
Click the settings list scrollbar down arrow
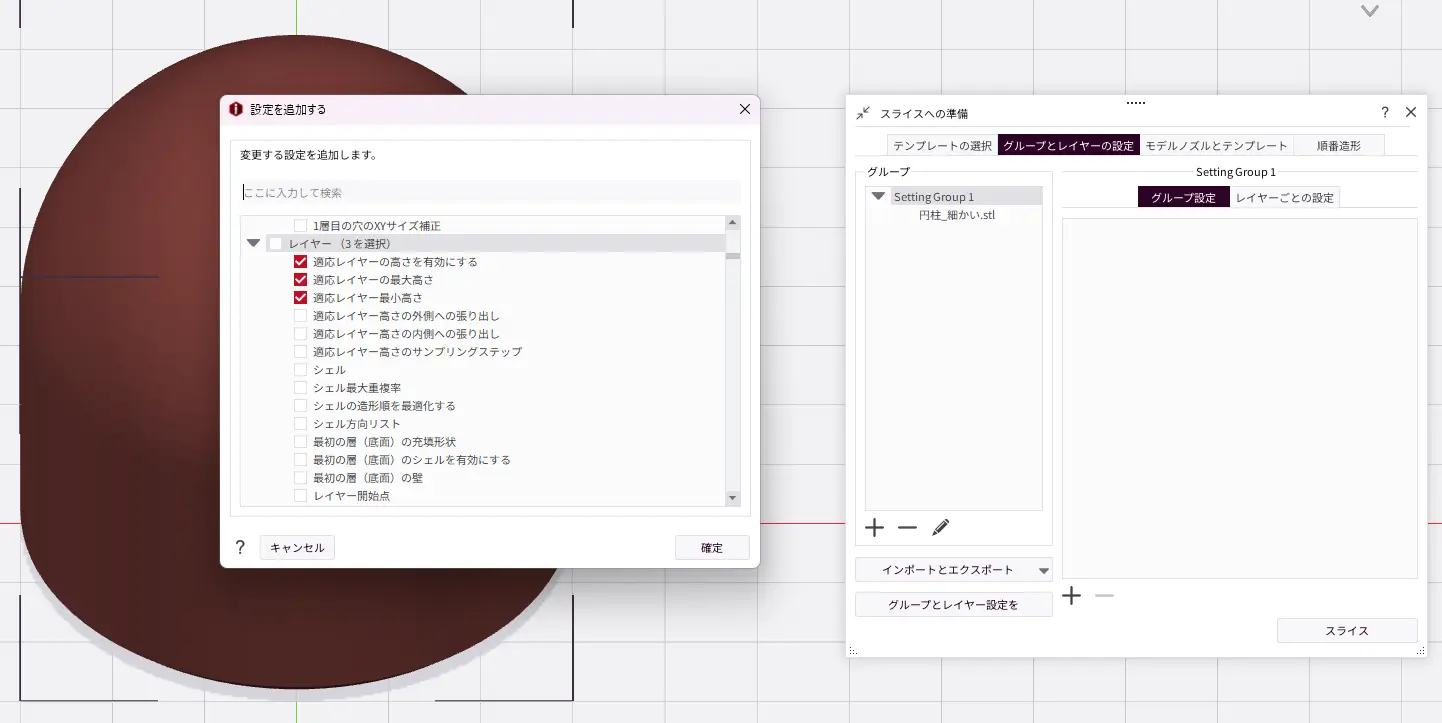point(732,498)
